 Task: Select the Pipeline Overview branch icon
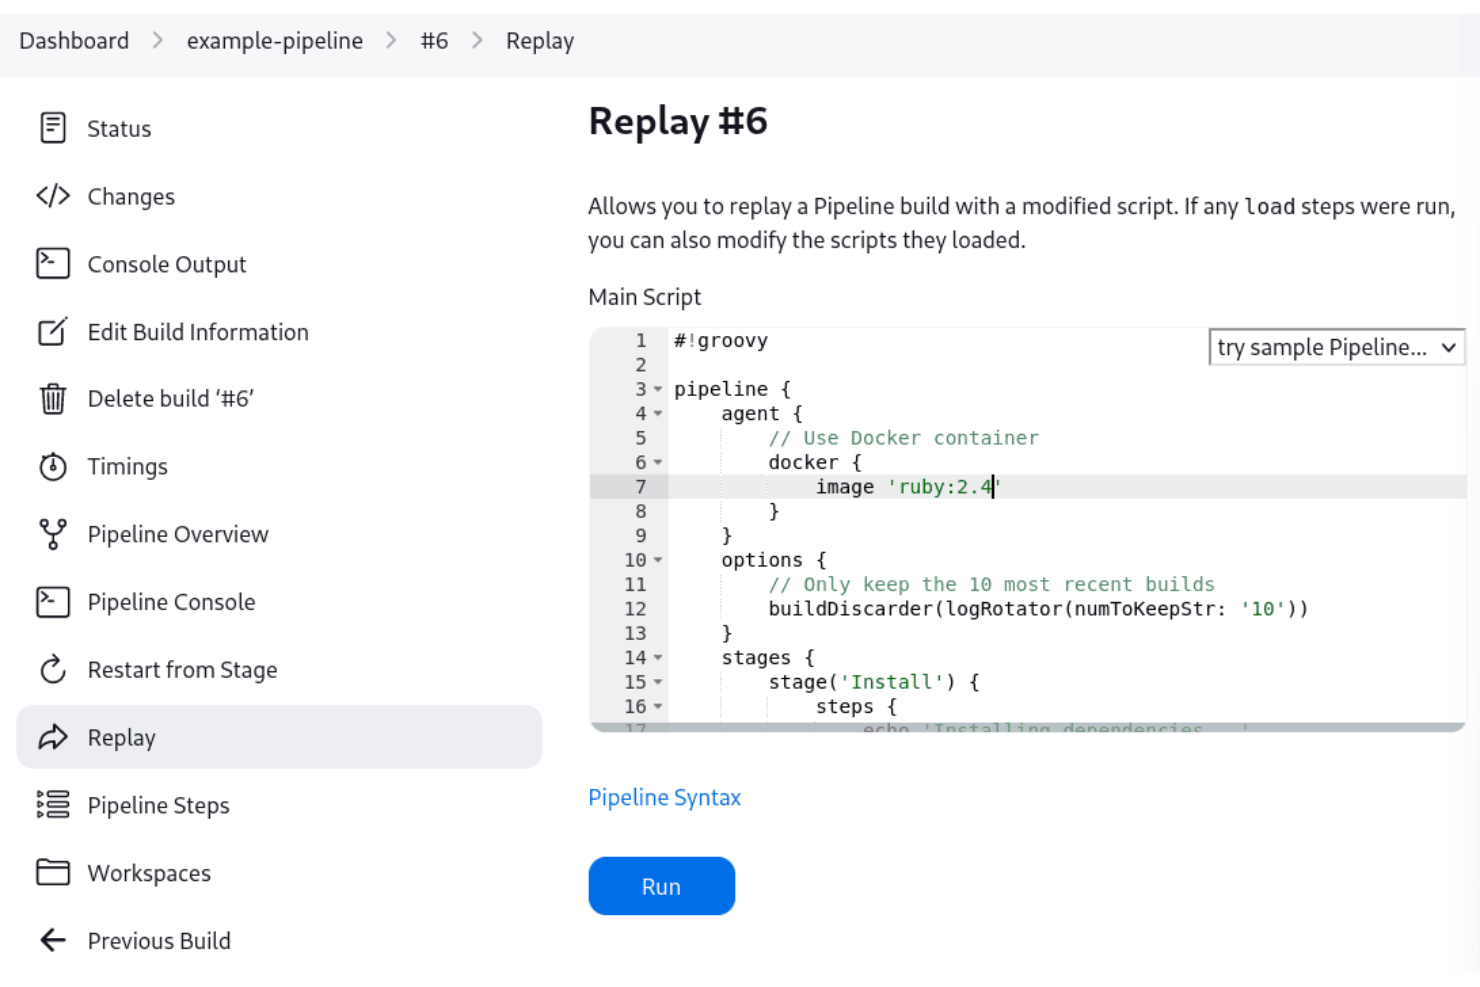[53, 534]
